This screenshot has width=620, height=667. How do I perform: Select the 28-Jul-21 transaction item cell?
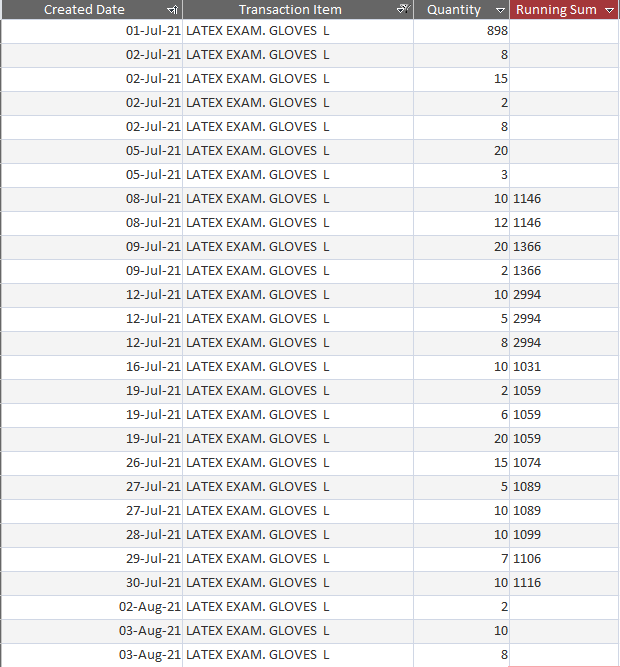click(x=298, y=535)
